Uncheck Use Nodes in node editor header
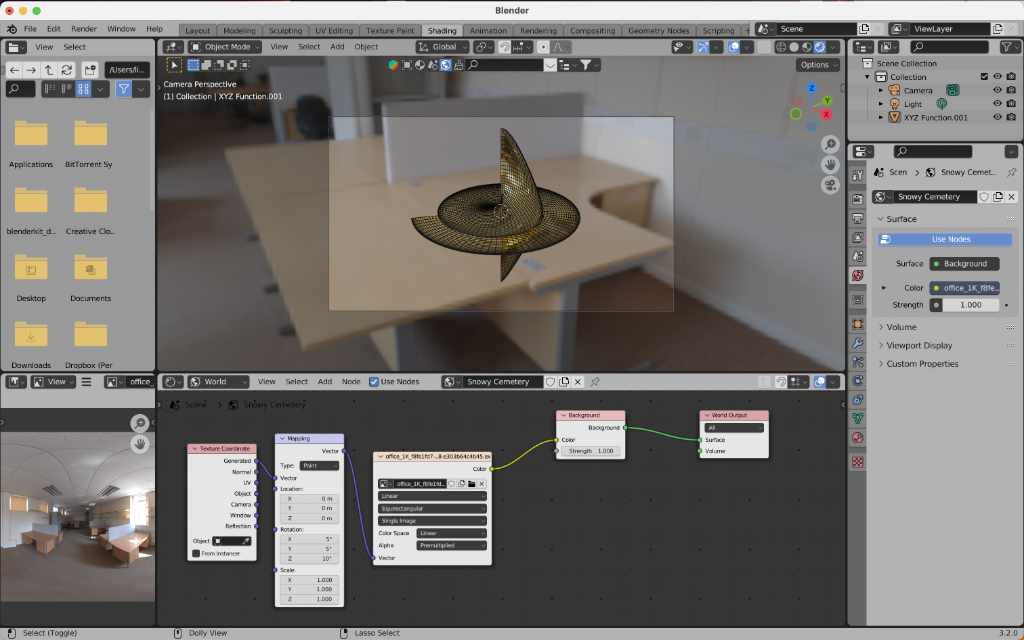This screenshot has height=640, width=1024. tap(374, 382)
